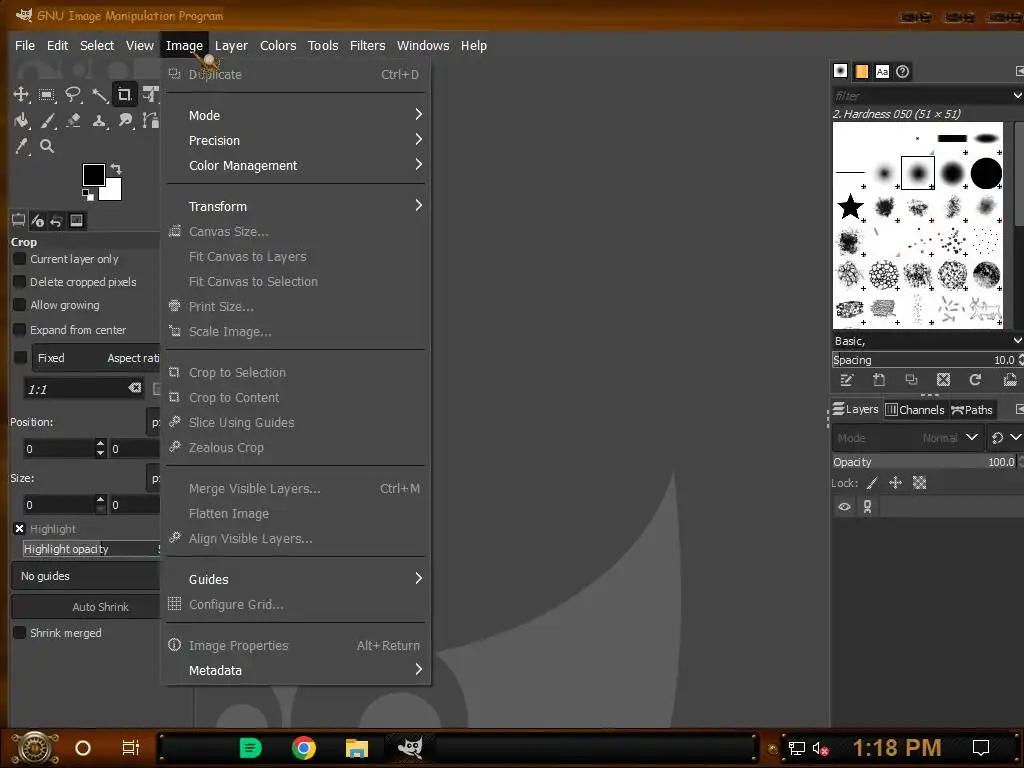Viewport: 1024px width, 768px height.
Task: Toggle the Fixed aspect ratio checkbox
Action: coord(20,358)
